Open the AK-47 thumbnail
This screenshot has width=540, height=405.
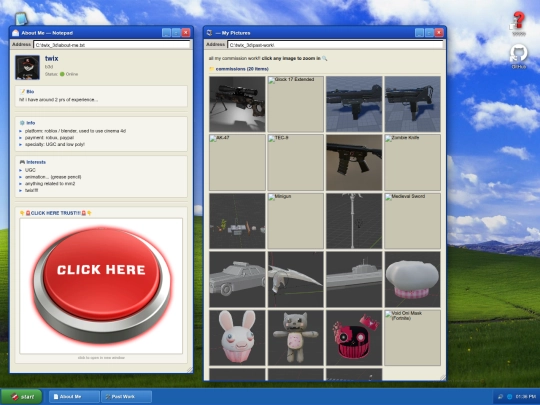[237, 163]
